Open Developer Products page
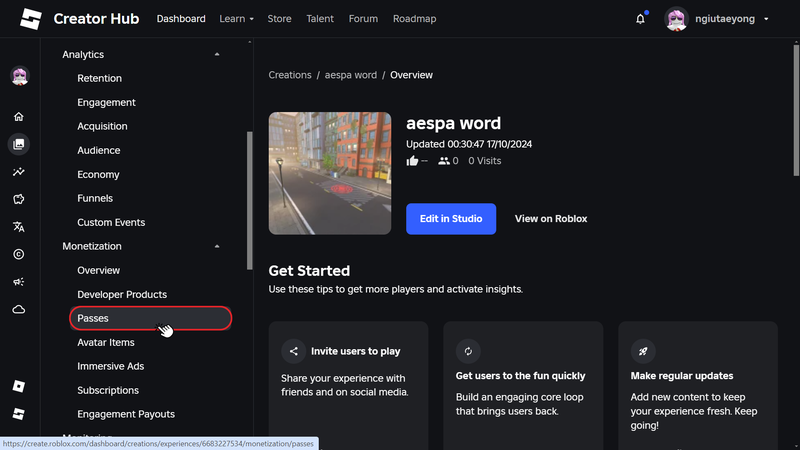The height and width of the screenshot is (450, 800). pyautogui.click(x=122, y=294)
